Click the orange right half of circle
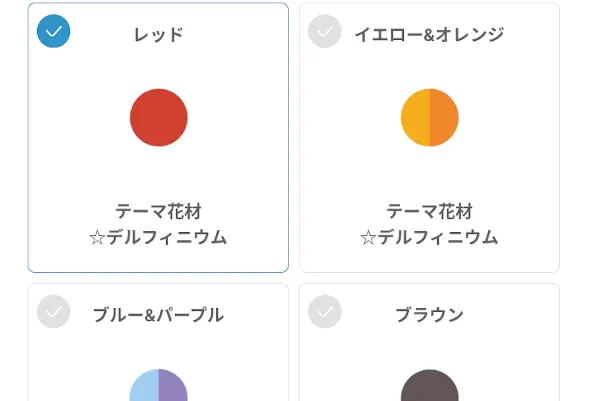 444,117
